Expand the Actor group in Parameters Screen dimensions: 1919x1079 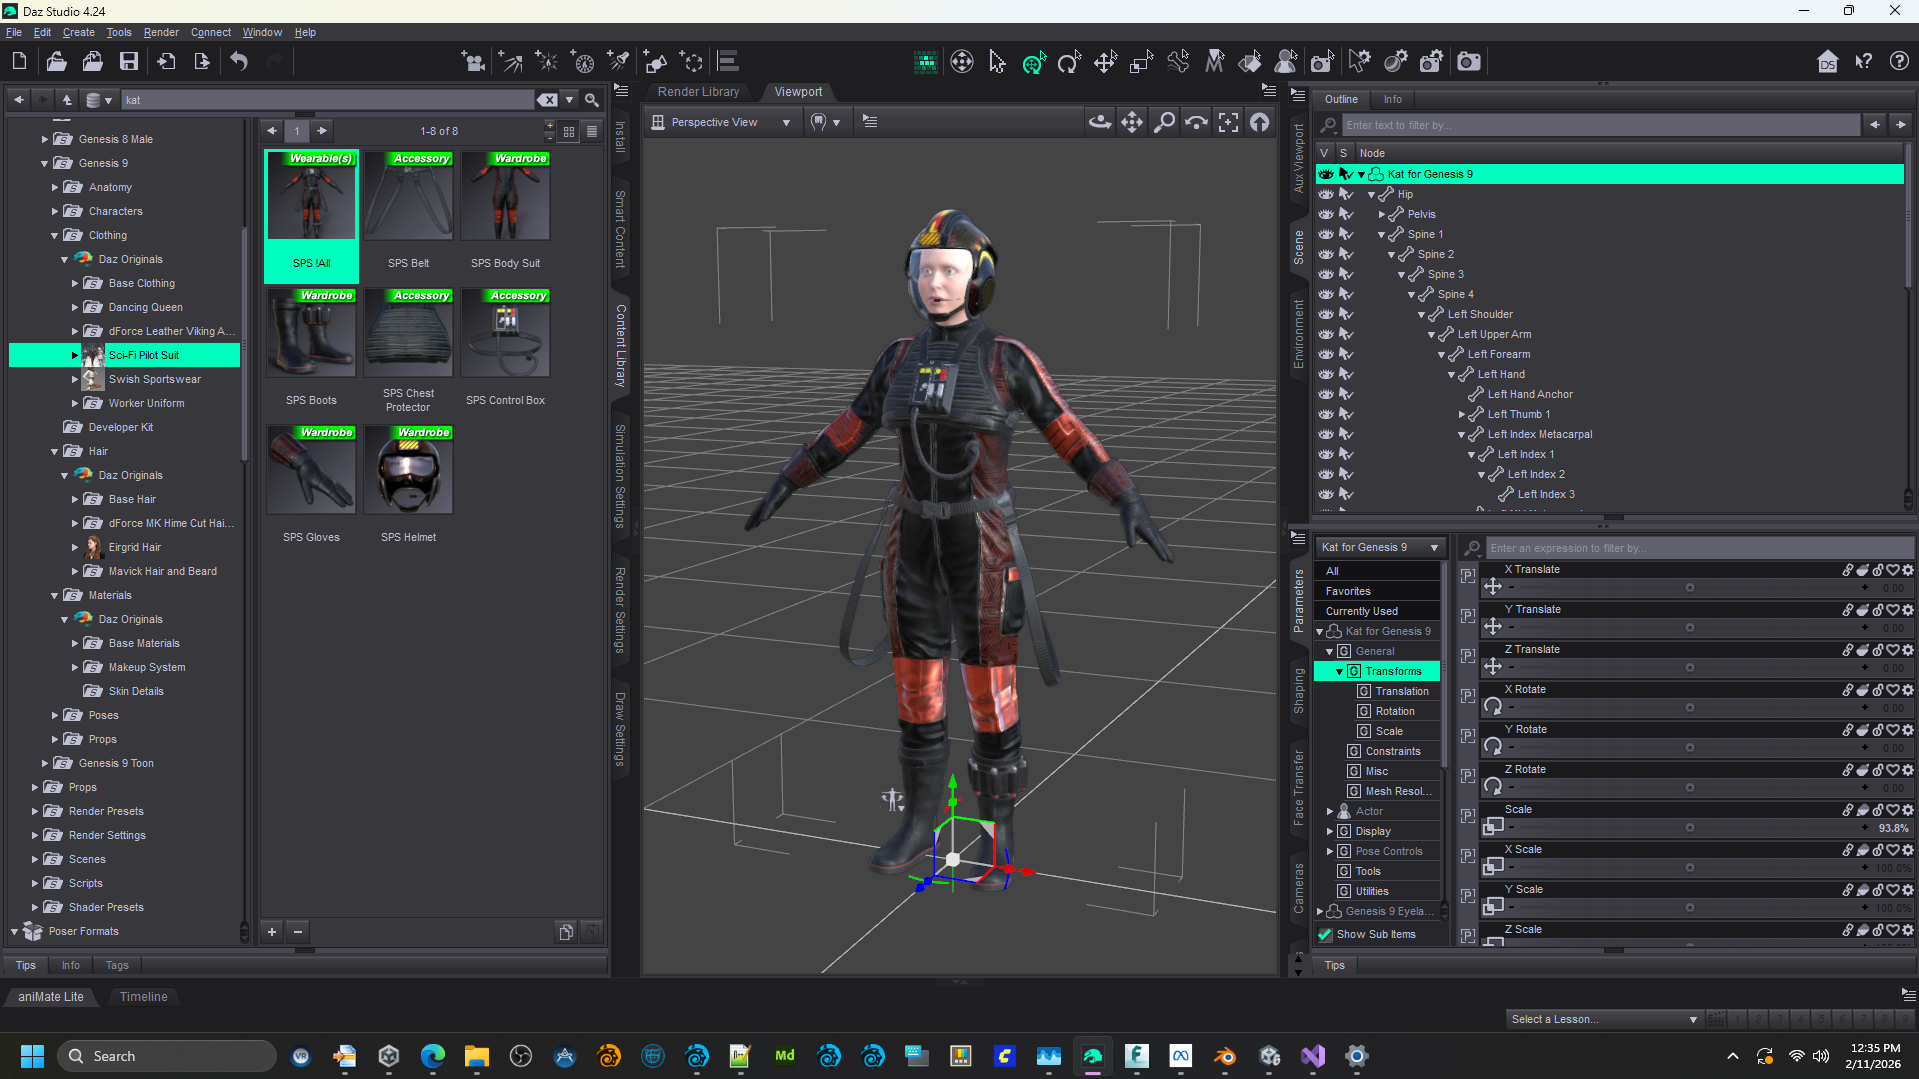(x=1330, y=811)
